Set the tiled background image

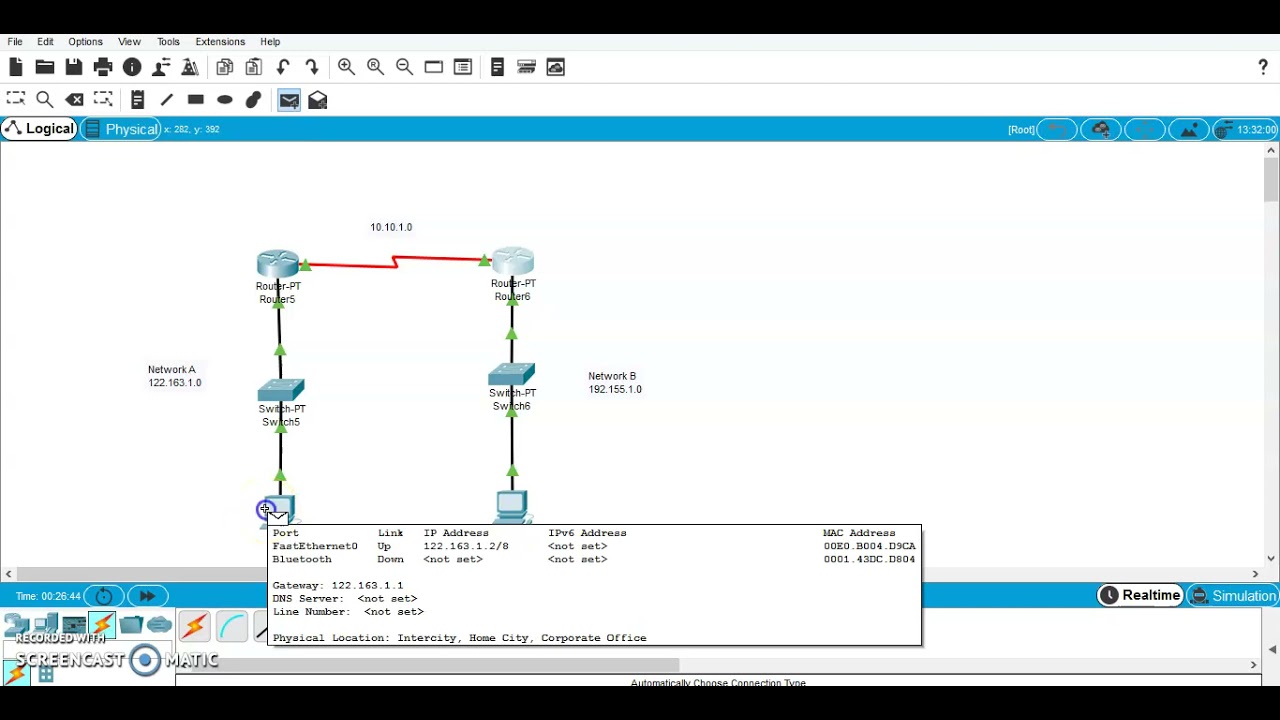[1189, 130]
